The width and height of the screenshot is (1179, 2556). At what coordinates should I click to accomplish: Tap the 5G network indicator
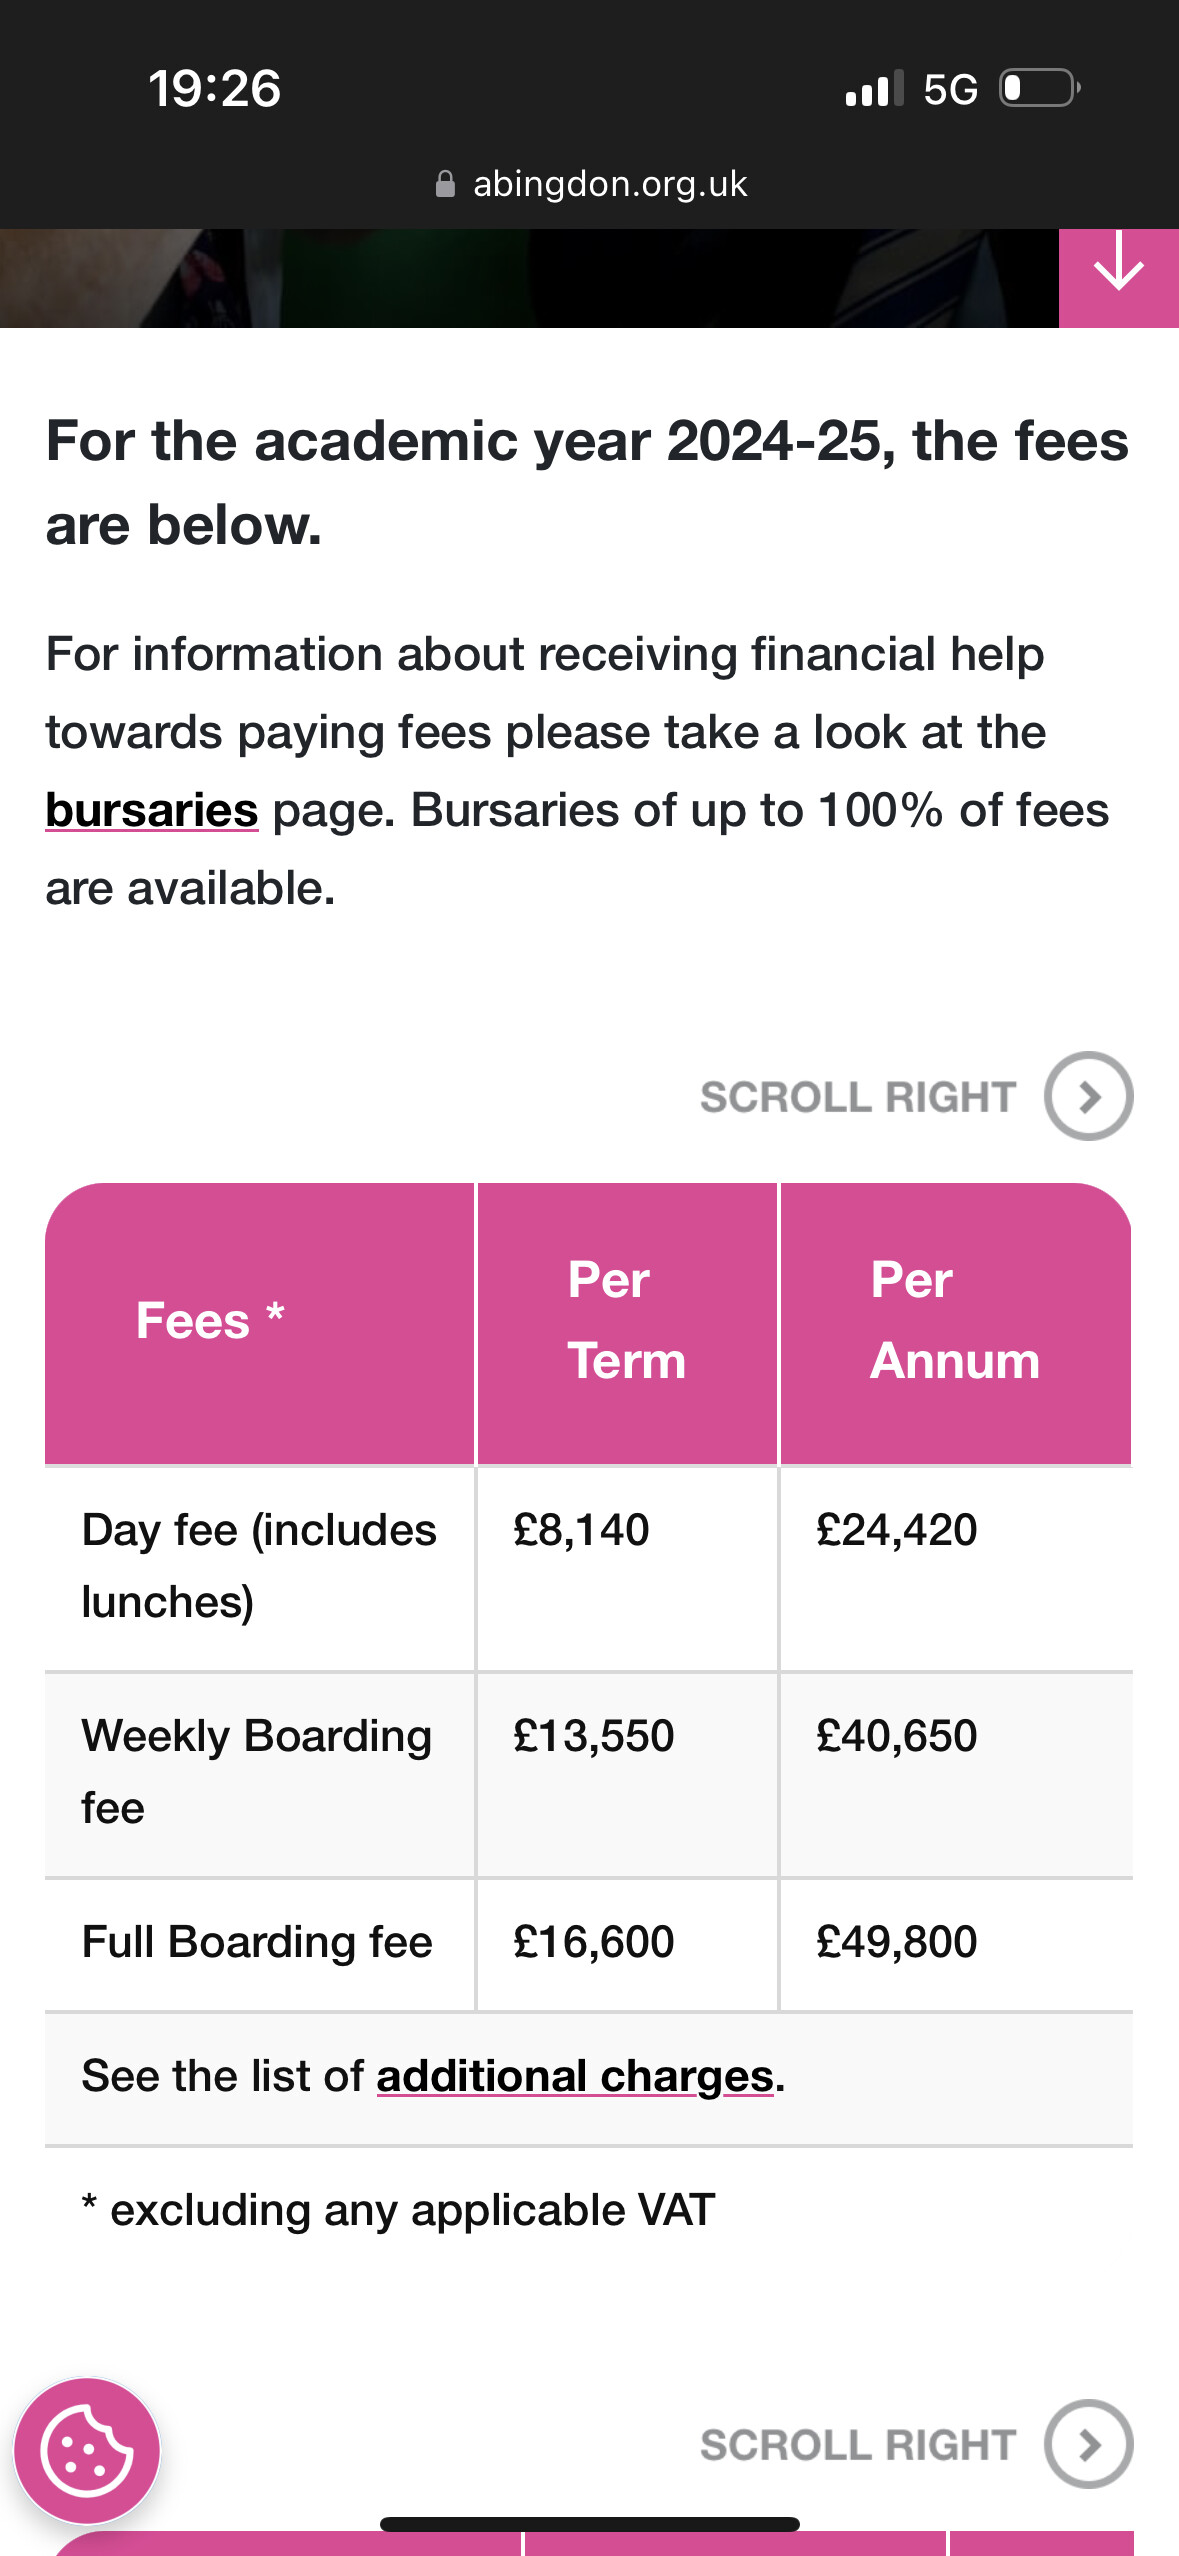[x=949, y=90]
